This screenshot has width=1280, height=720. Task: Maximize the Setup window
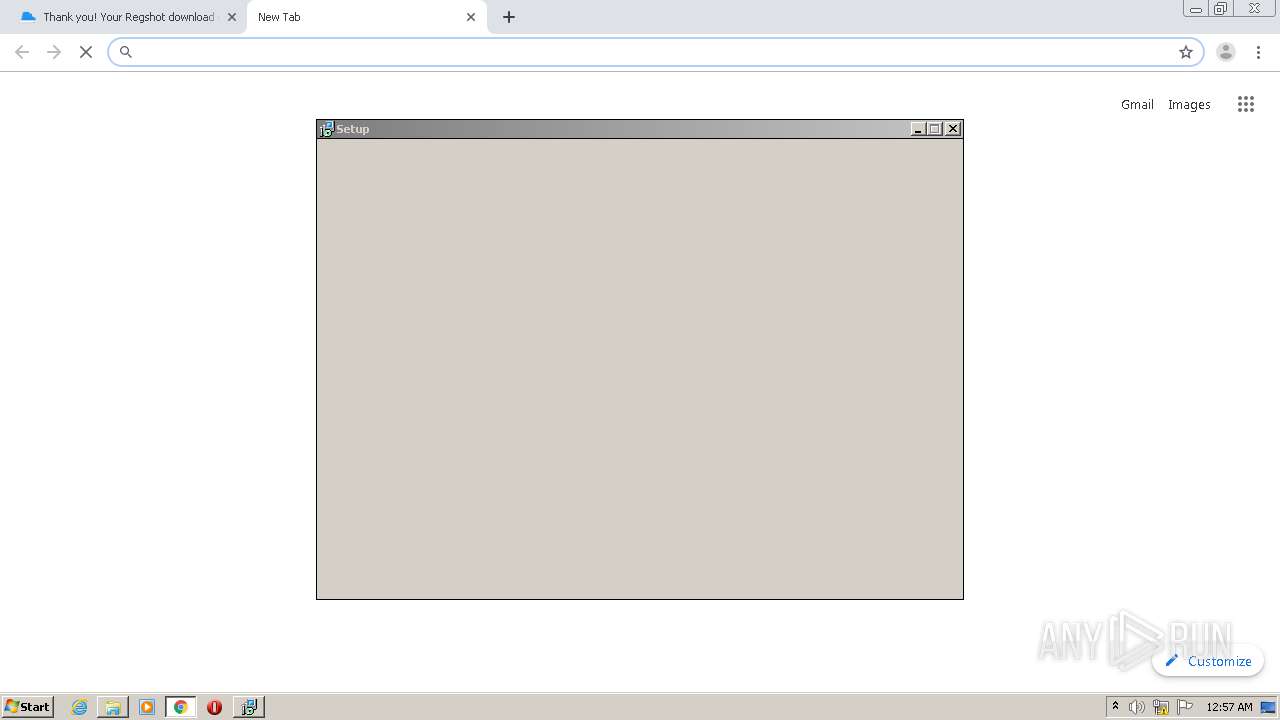[935, 129]
